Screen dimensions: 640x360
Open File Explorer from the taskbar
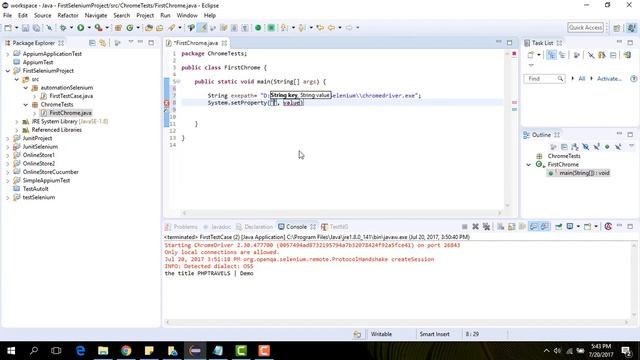[x=103, y=351]
